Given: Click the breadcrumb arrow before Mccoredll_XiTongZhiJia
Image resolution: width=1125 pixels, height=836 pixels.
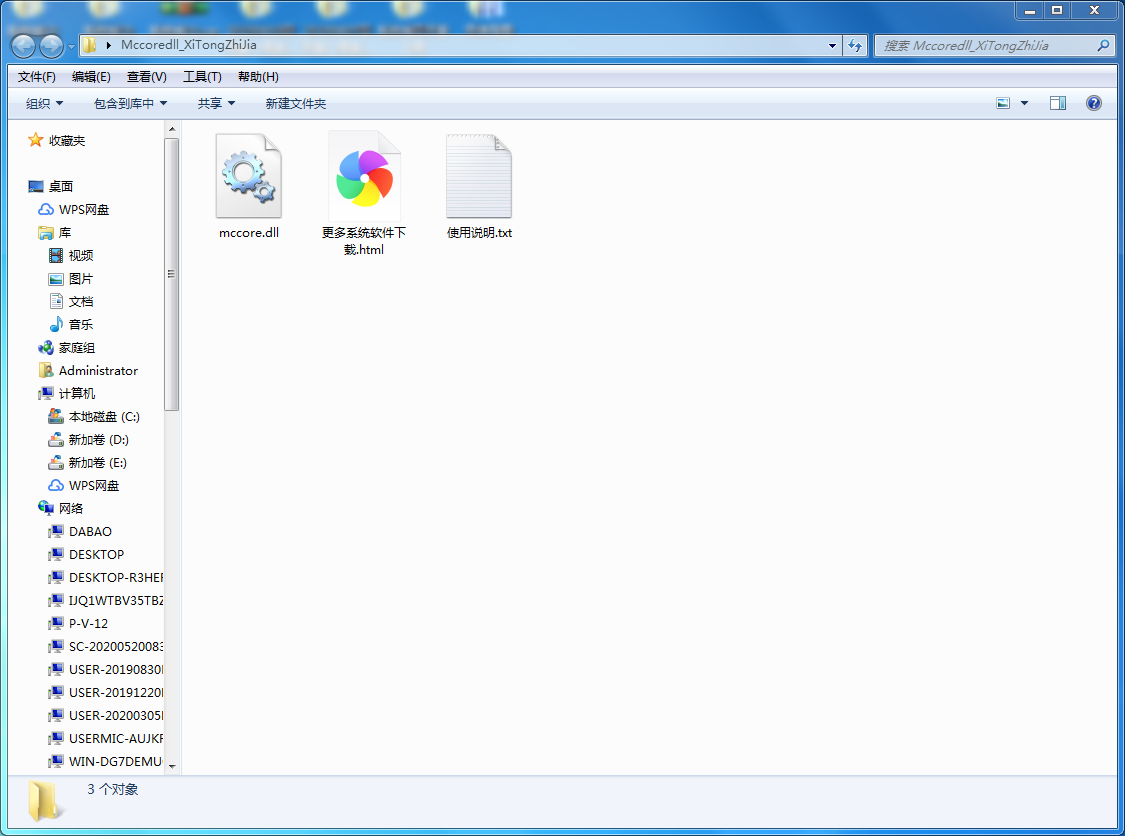Looking at the screenshot, I should point(108,45).
